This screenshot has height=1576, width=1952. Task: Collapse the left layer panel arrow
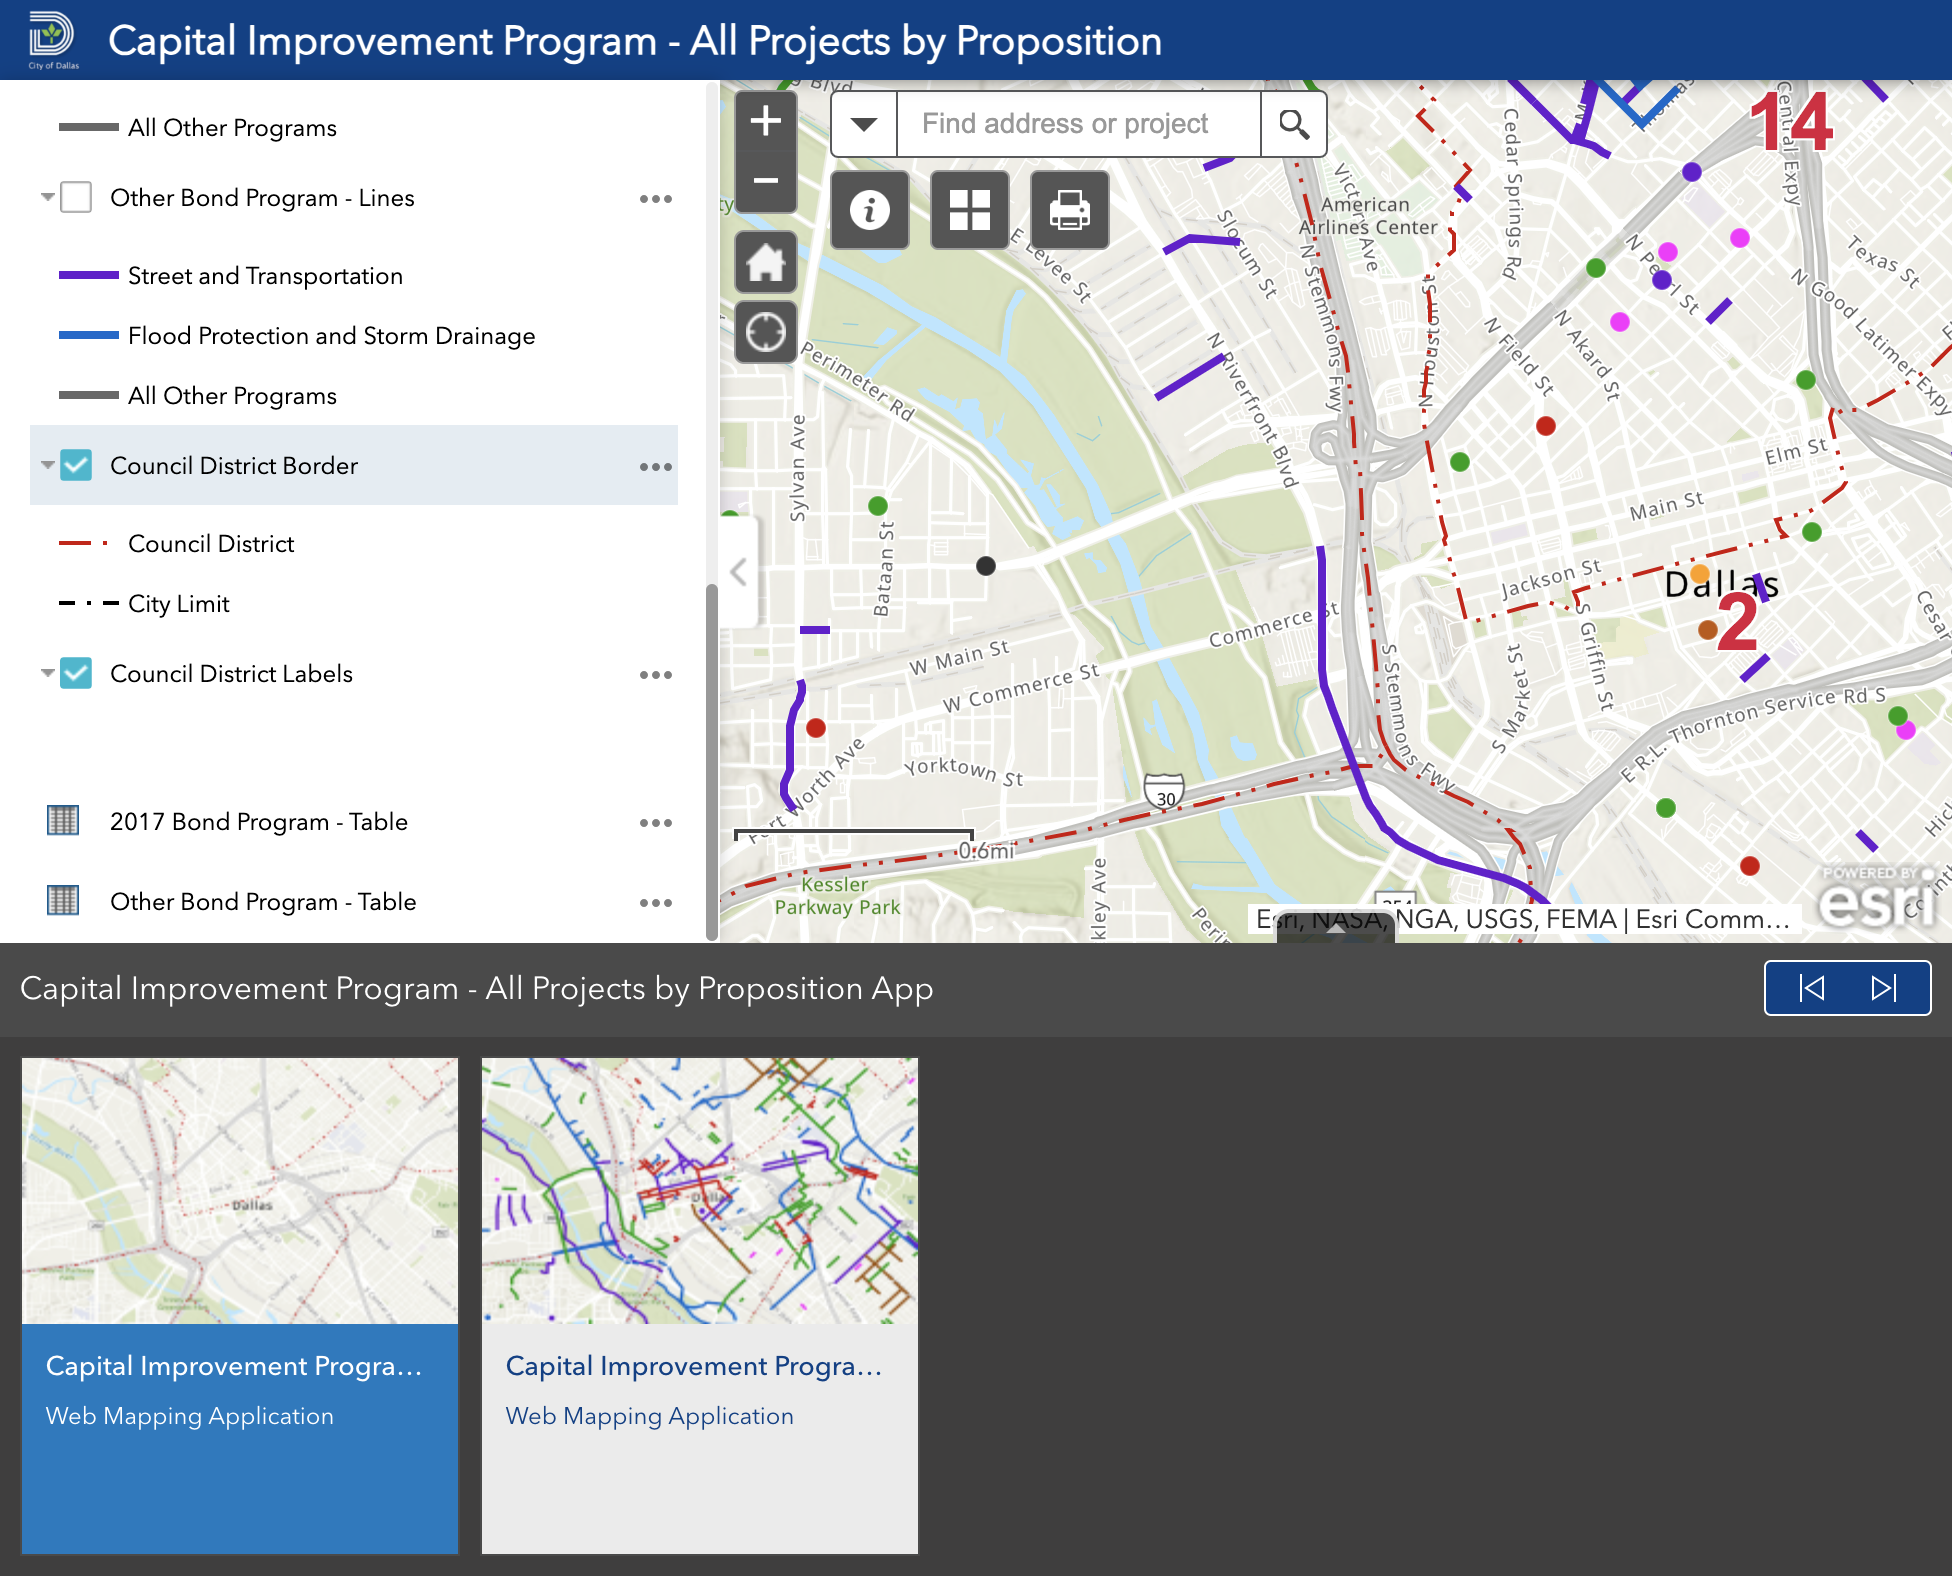[x=739, y=572]
